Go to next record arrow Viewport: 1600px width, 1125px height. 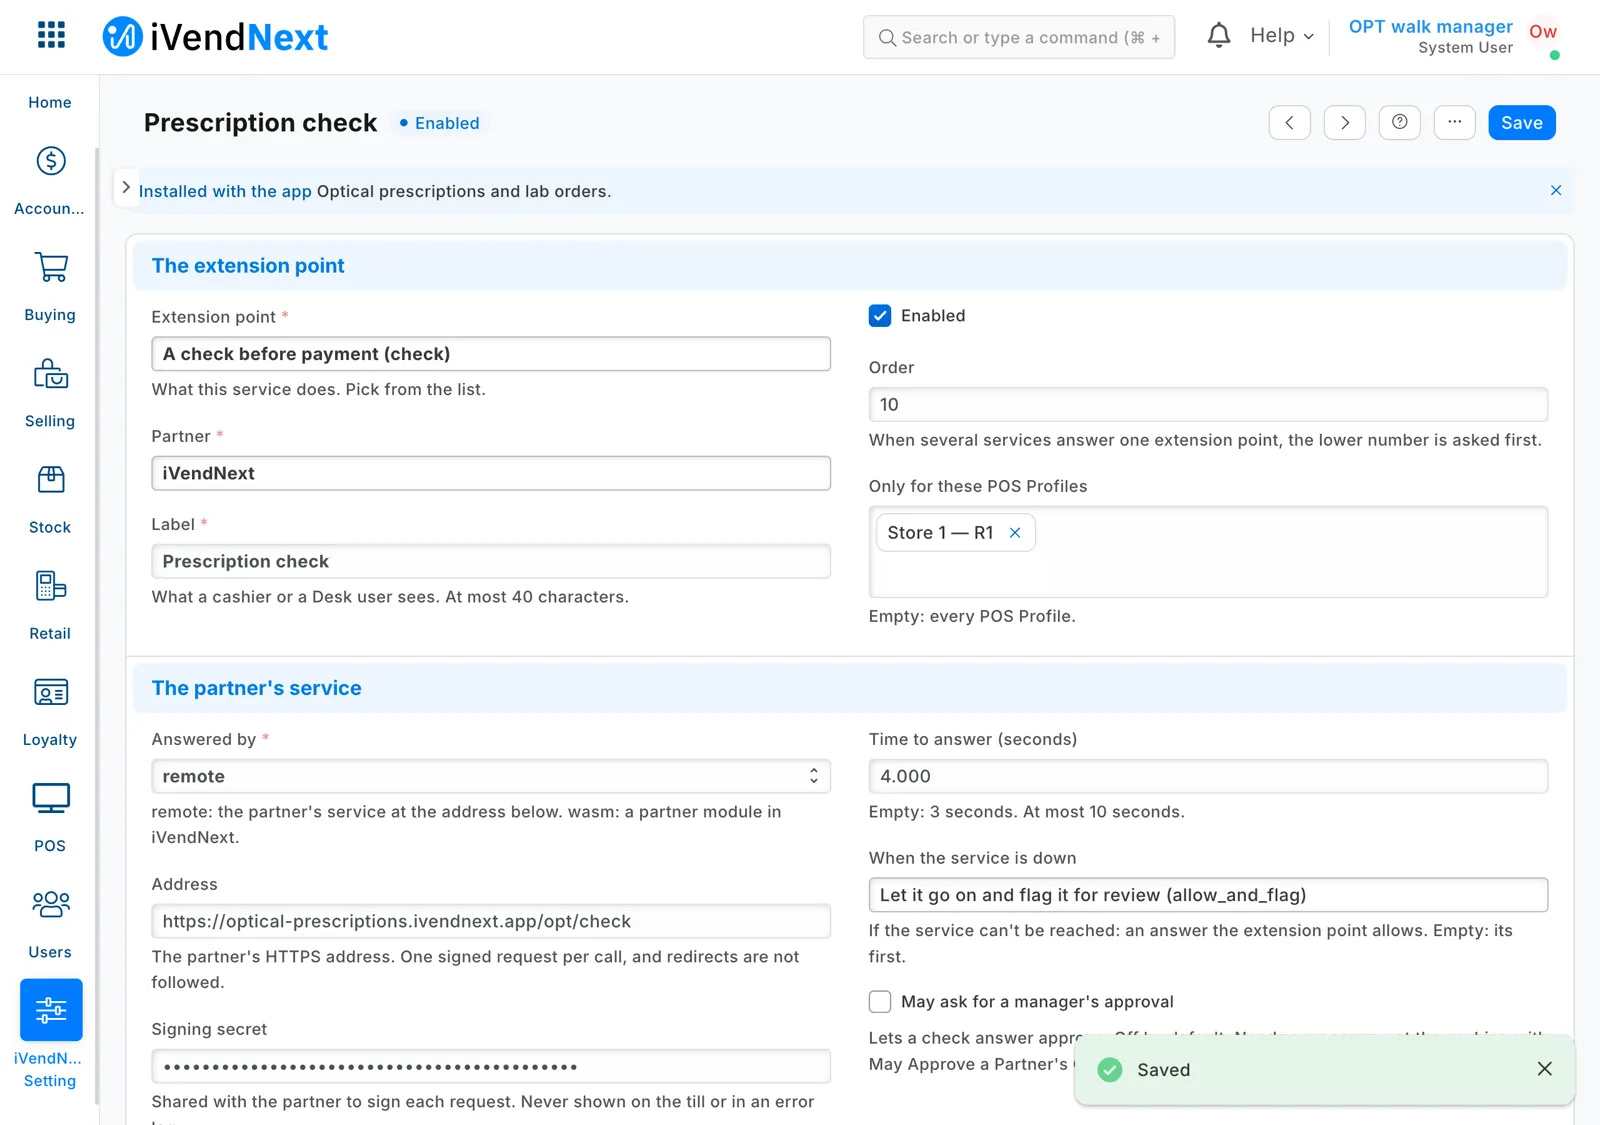point(1345,123)
